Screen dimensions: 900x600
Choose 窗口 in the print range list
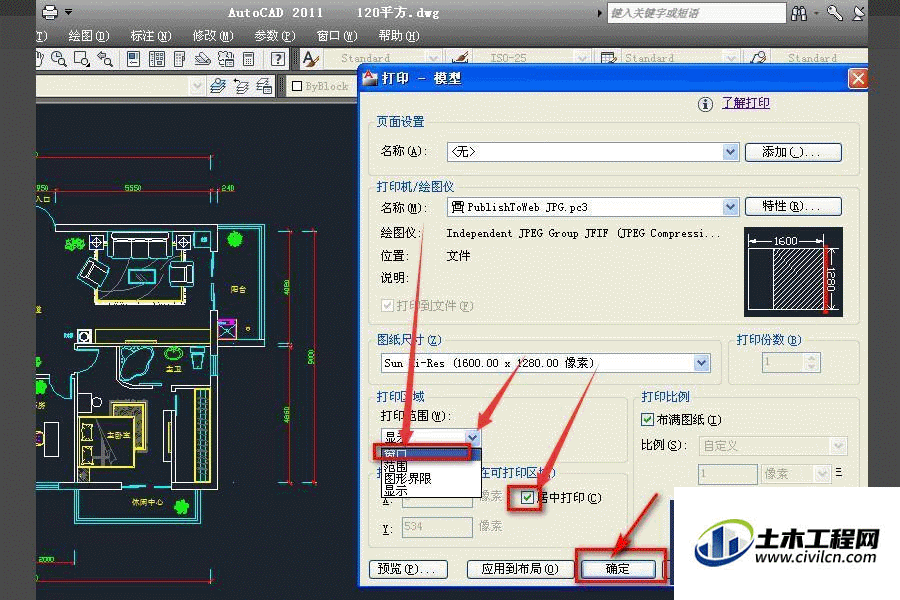[x=431, y=455]
